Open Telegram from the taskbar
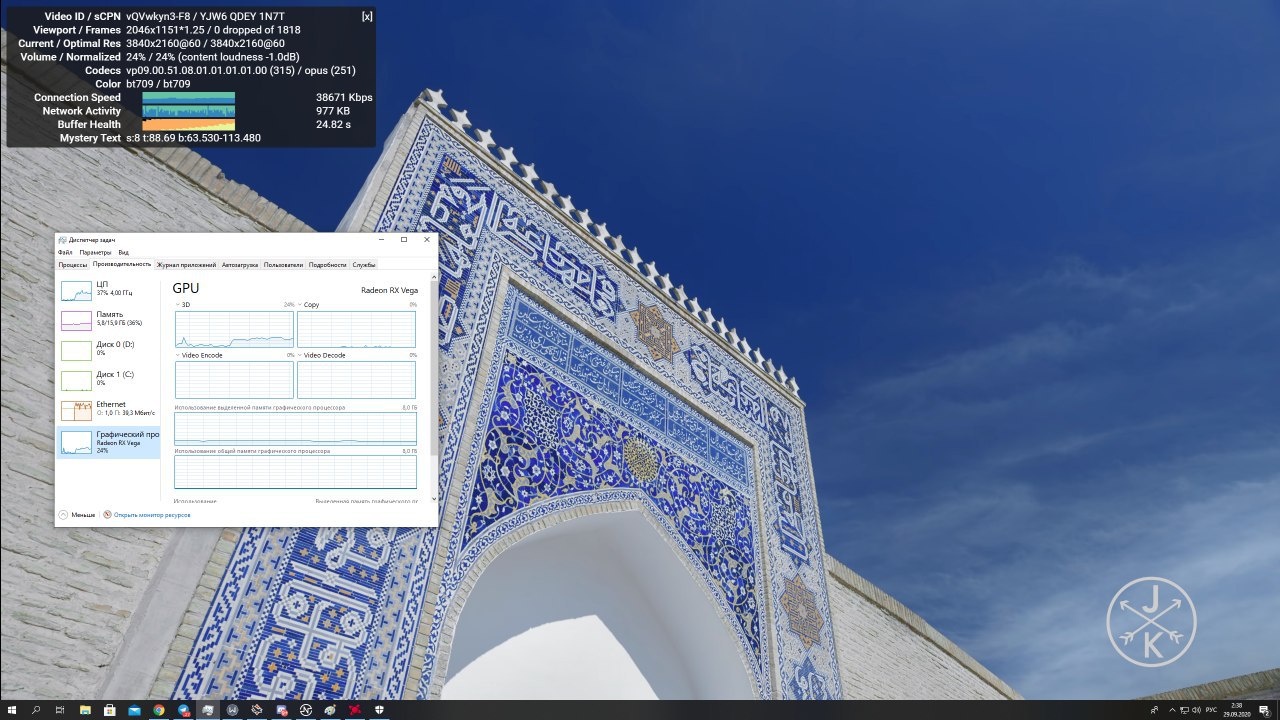1280x720 pixels. click(184, 710)
